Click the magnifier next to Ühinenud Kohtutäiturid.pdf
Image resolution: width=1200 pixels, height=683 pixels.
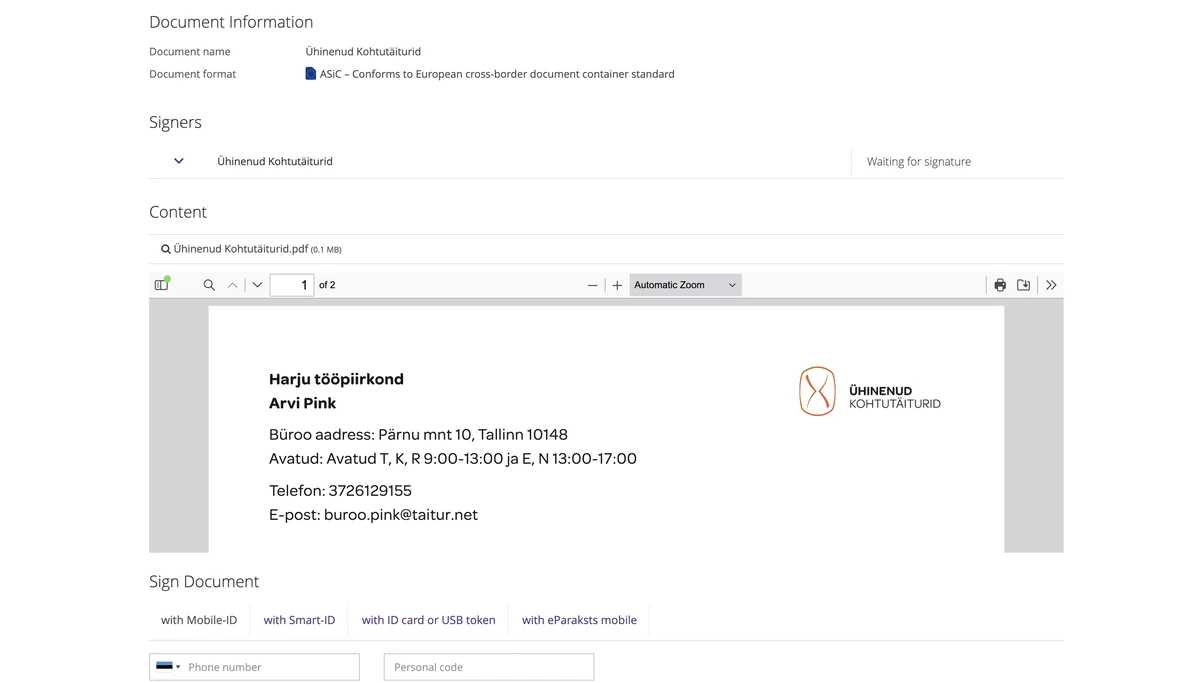click(x=166, y=249)
